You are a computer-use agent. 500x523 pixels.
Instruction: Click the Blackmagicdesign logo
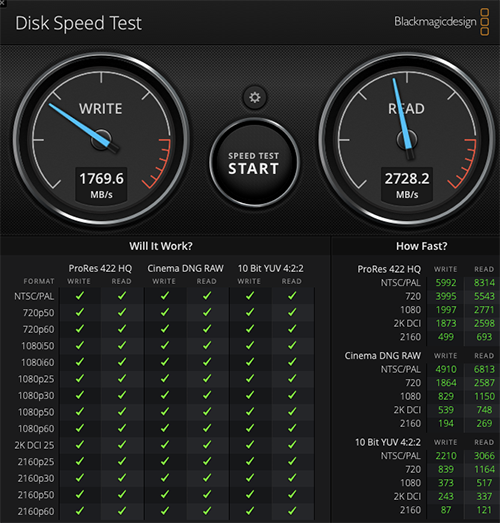point(441,22)
